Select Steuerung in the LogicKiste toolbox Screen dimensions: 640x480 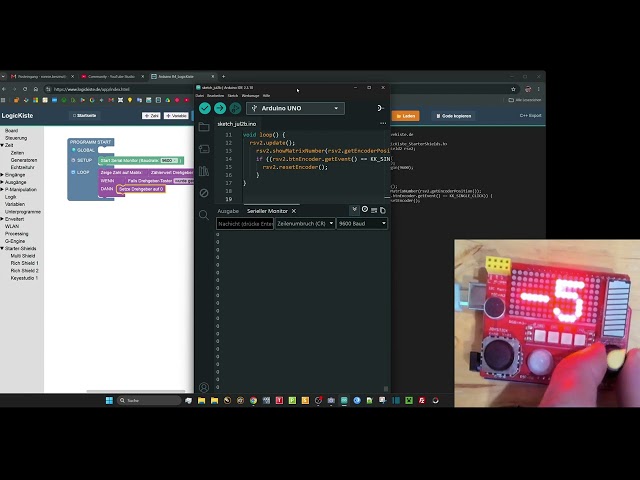pyautogui.click(x=16, y=138)
